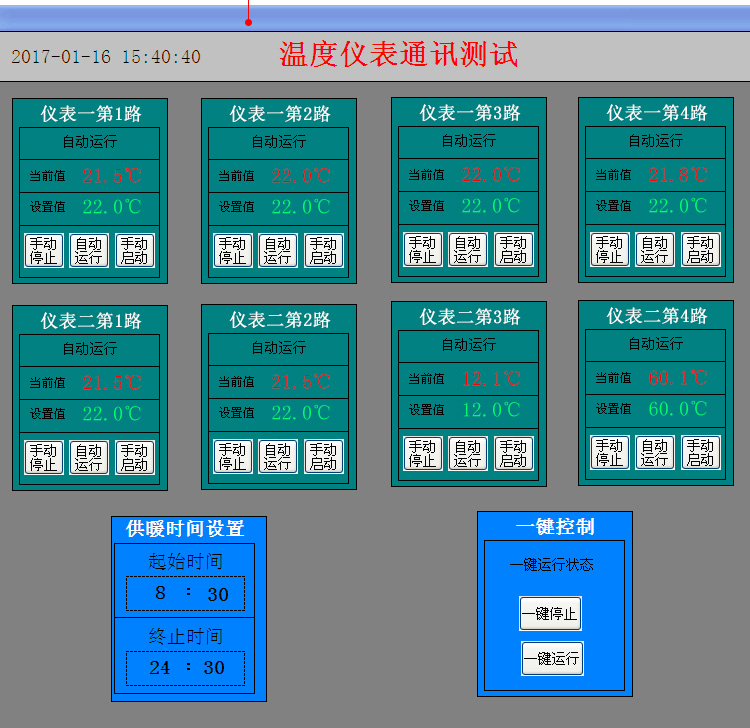Click the 一键停止 button
750x728 pixels.
click(551, 613)
